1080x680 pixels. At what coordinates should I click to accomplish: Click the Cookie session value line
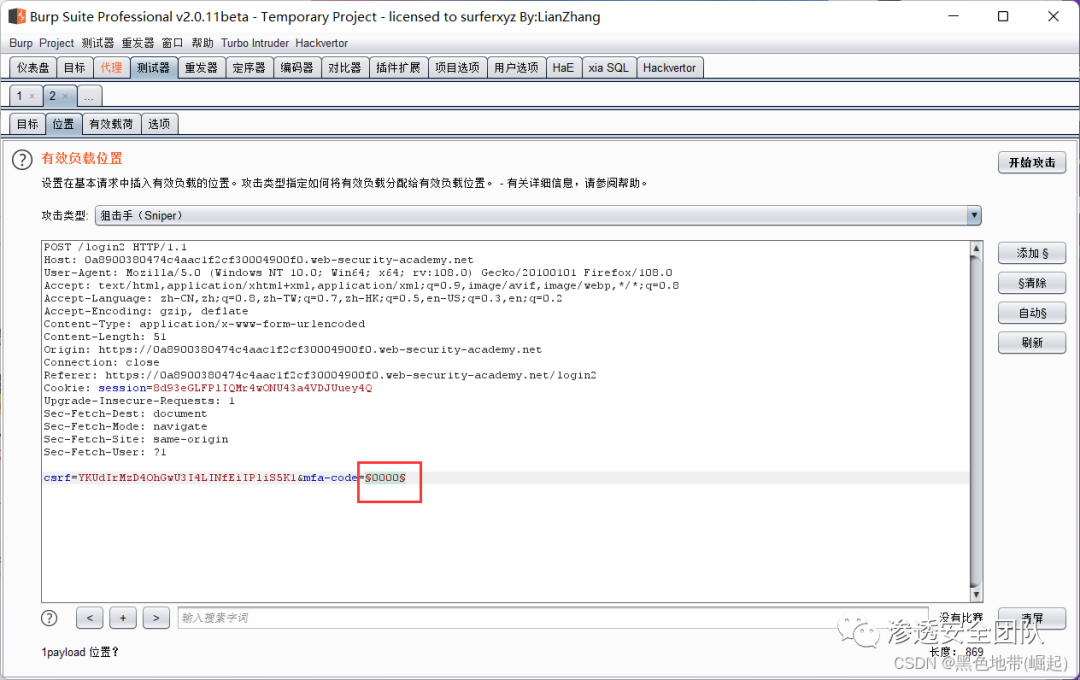(208, 388)
